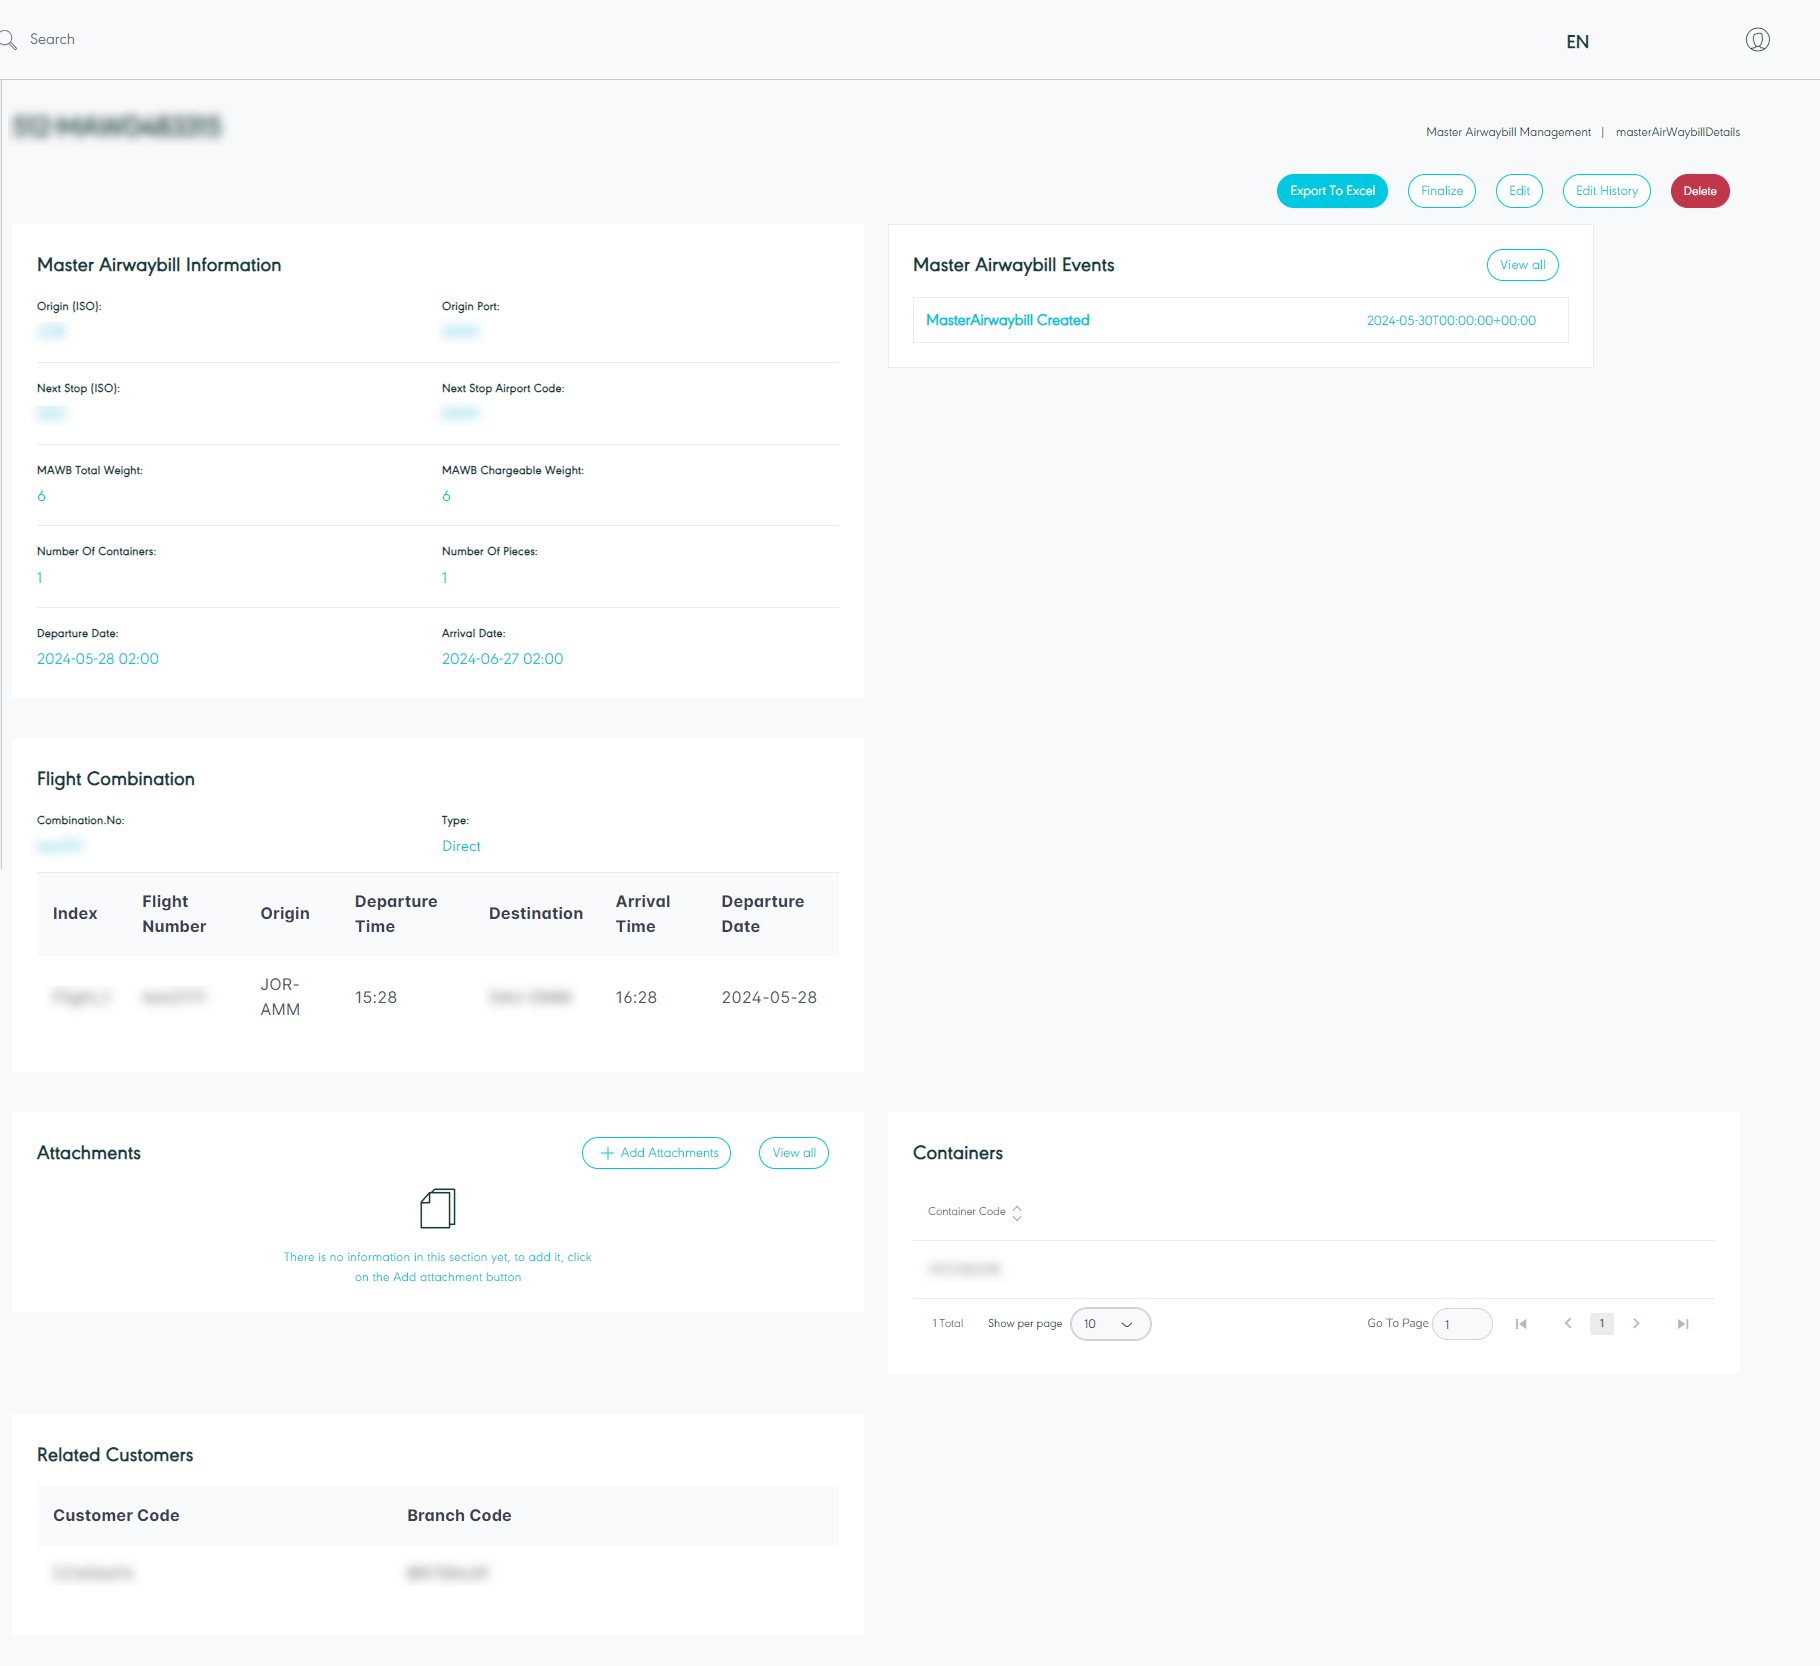View all Master Airwaybill Events
The width and height of the screenshot is (1820, 1666).
pyautogui.click(x=1522, y=265)
